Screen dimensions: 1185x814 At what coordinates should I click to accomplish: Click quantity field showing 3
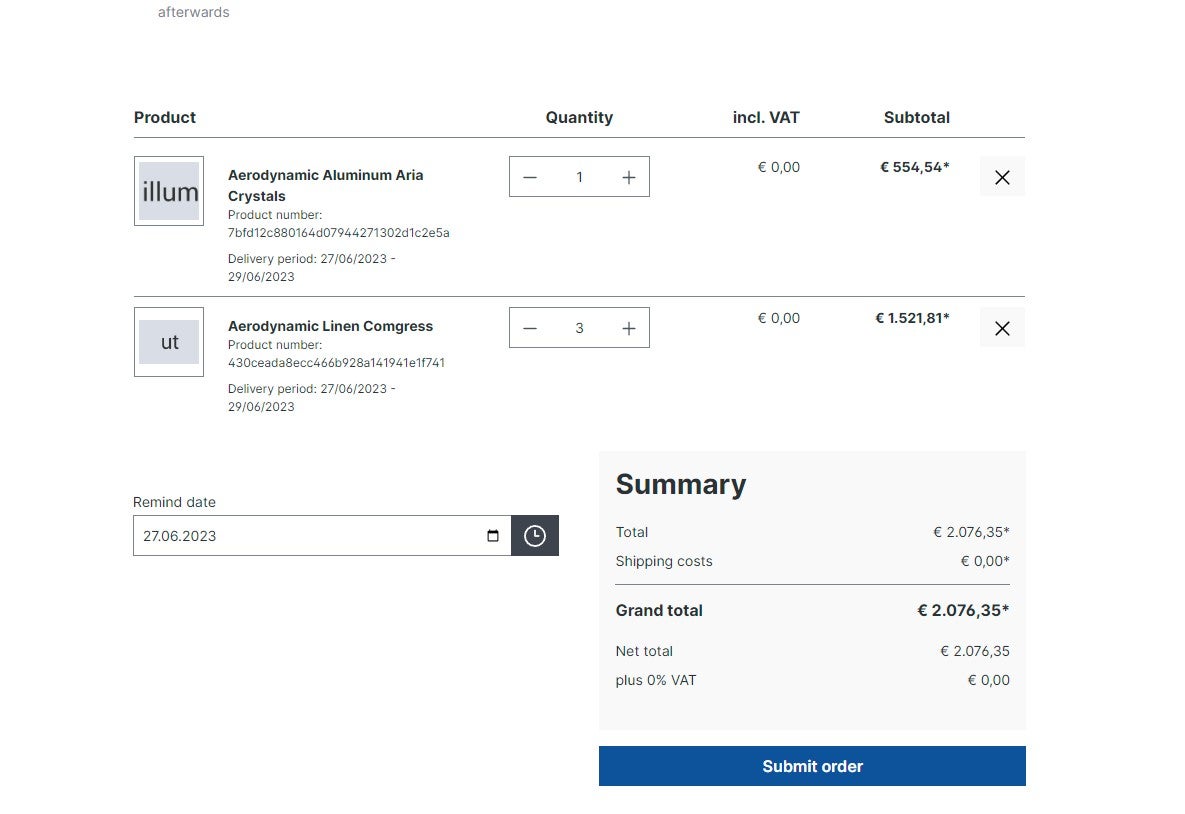click(x=580, y=328)
